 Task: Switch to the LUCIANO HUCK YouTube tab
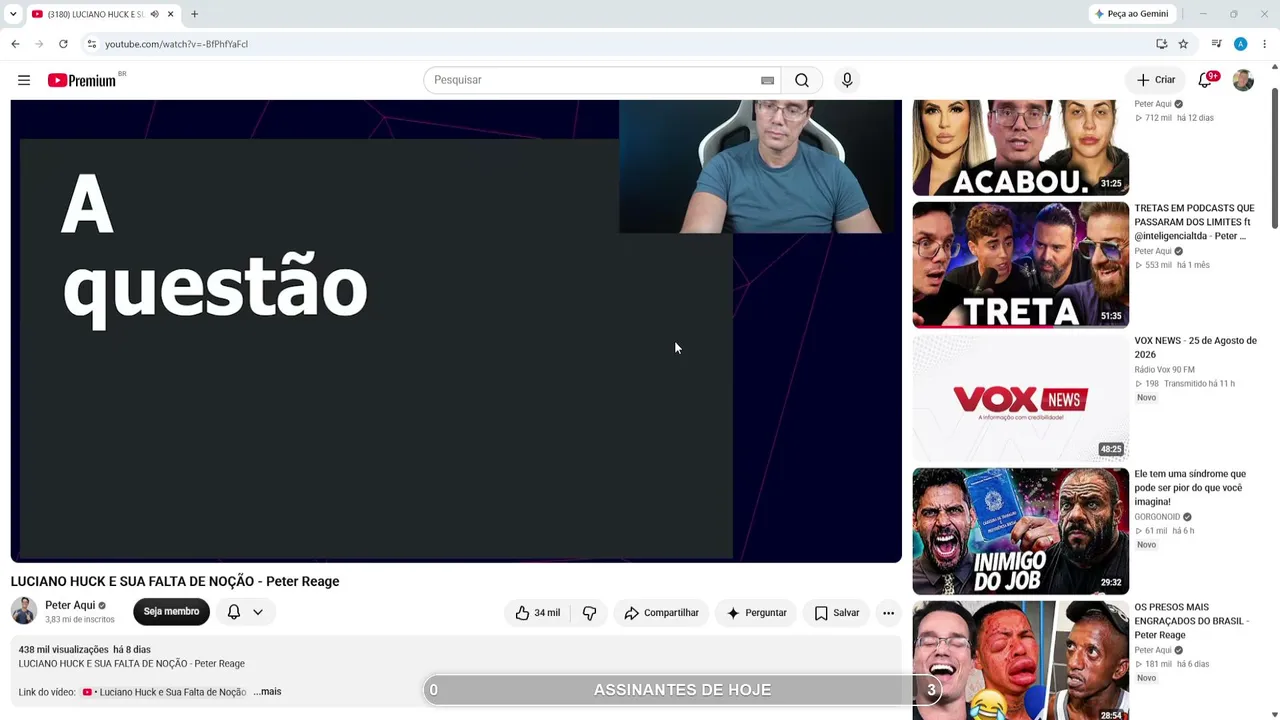(x=96, y=14)
